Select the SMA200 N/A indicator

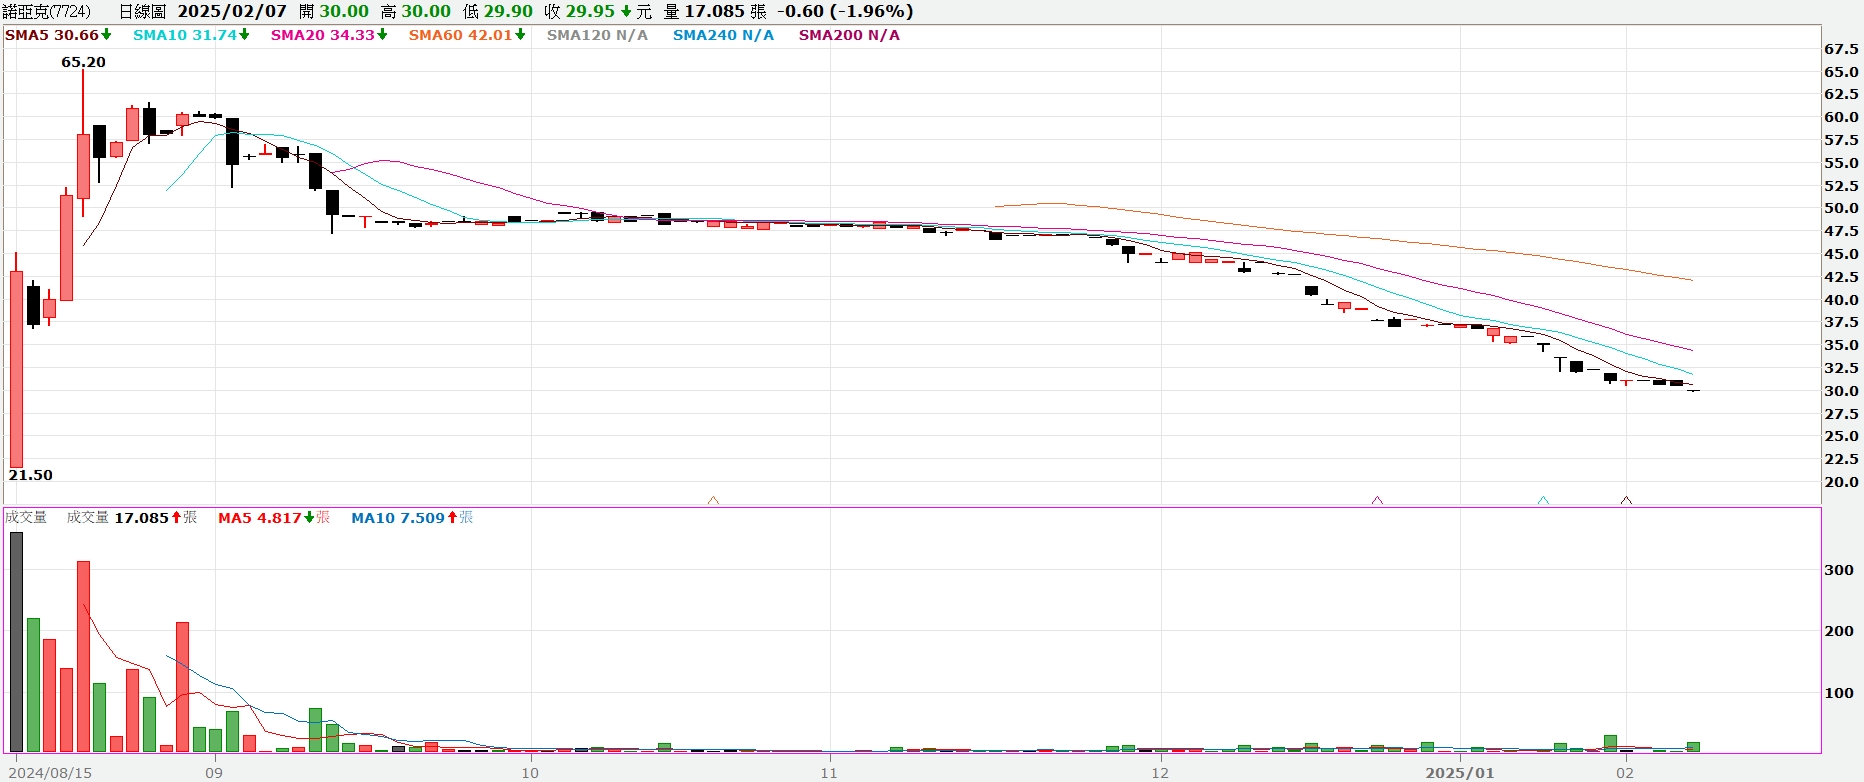pyautogui.click(x=849, y=35)
